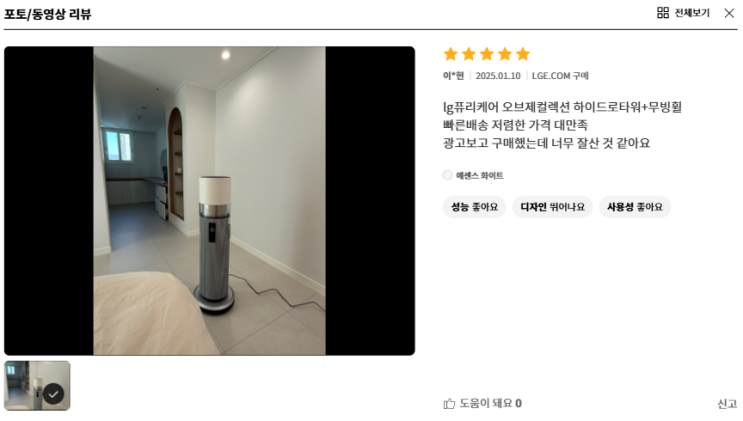
Task: Close the photo review popup
Action: click(729, 13)
